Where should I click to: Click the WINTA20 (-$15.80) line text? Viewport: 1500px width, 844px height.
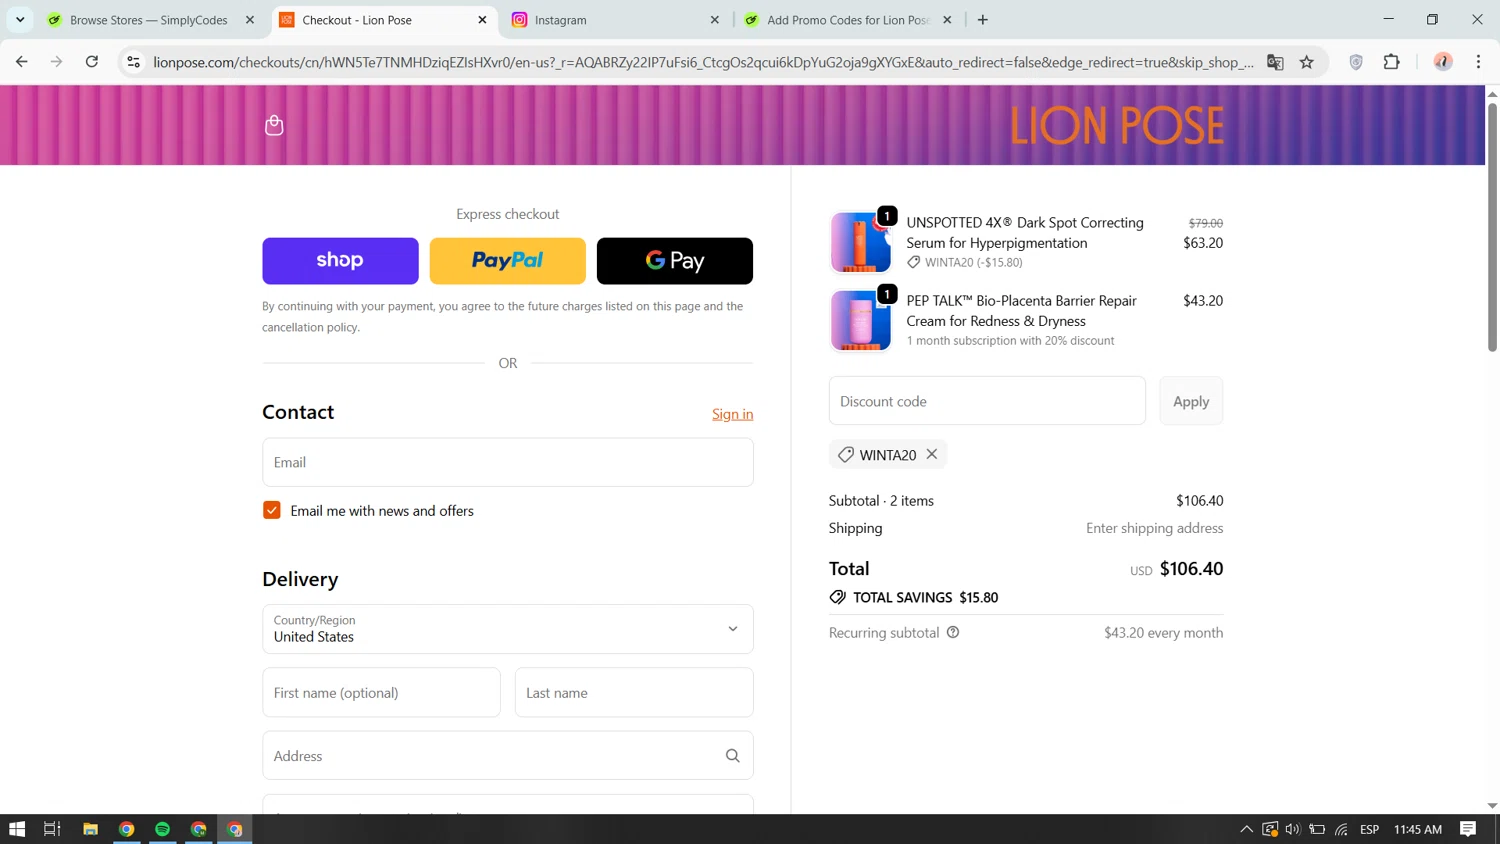click(x=974, y=262)
